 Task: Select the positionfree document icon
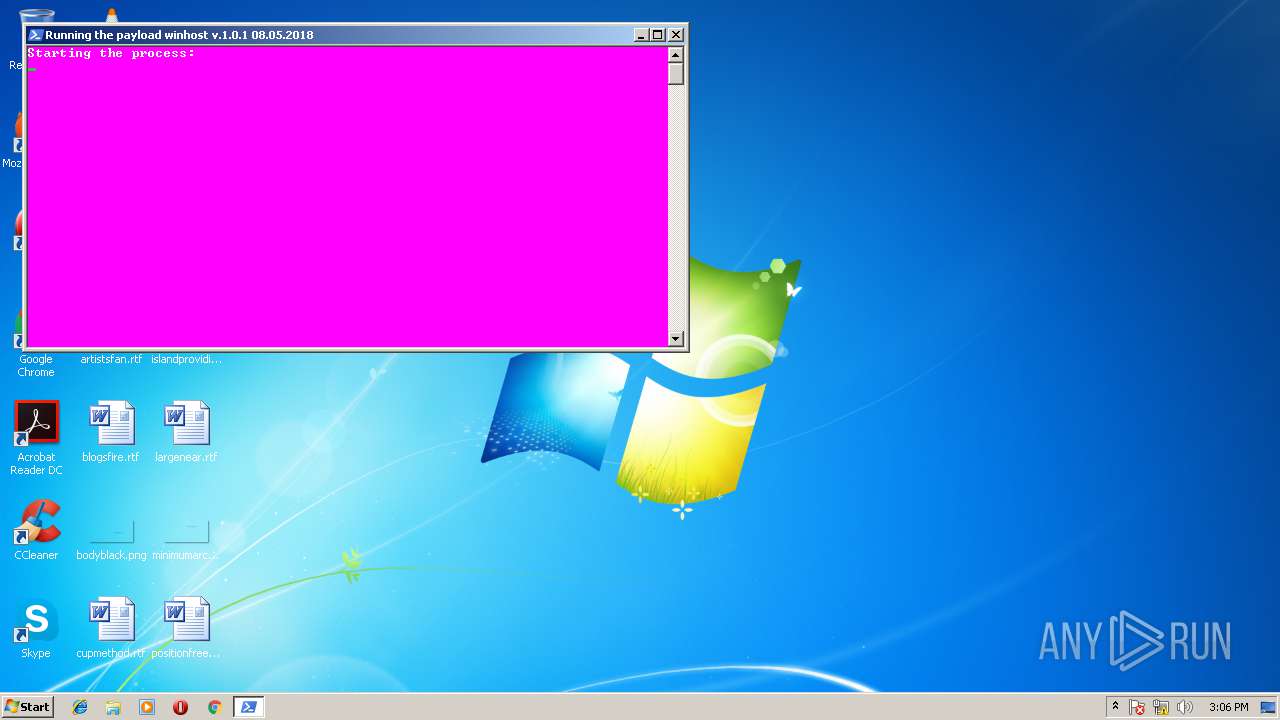click(186, 628)
